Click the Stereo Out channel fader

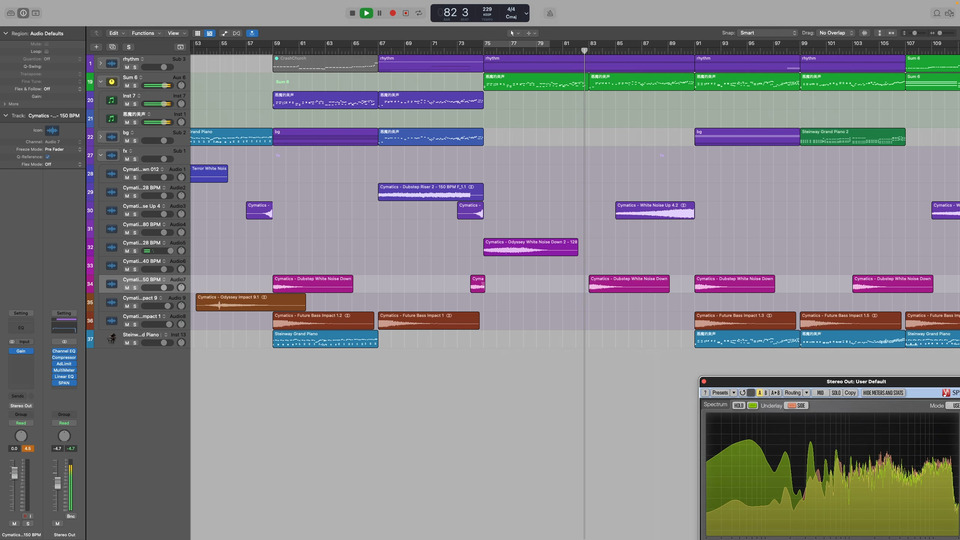[x=58, y=483]
